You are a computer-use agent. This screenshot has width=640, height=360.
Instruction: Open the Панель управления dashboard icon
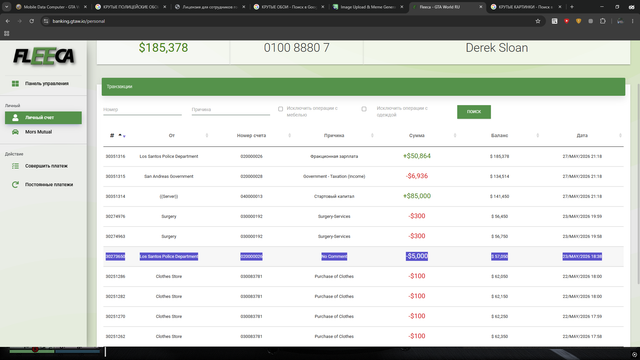[15, 84]
